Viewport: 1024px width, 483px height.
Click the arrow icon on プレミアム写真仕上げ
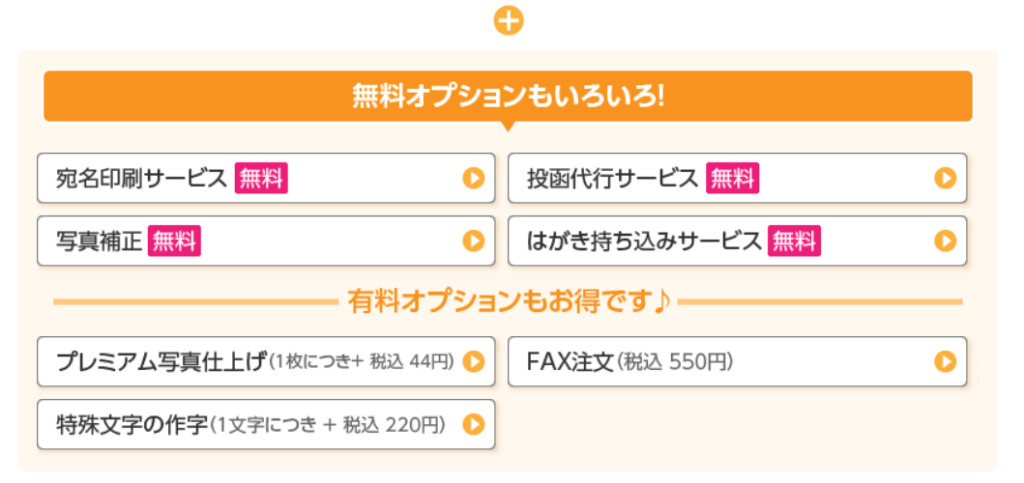pos(473,361)
